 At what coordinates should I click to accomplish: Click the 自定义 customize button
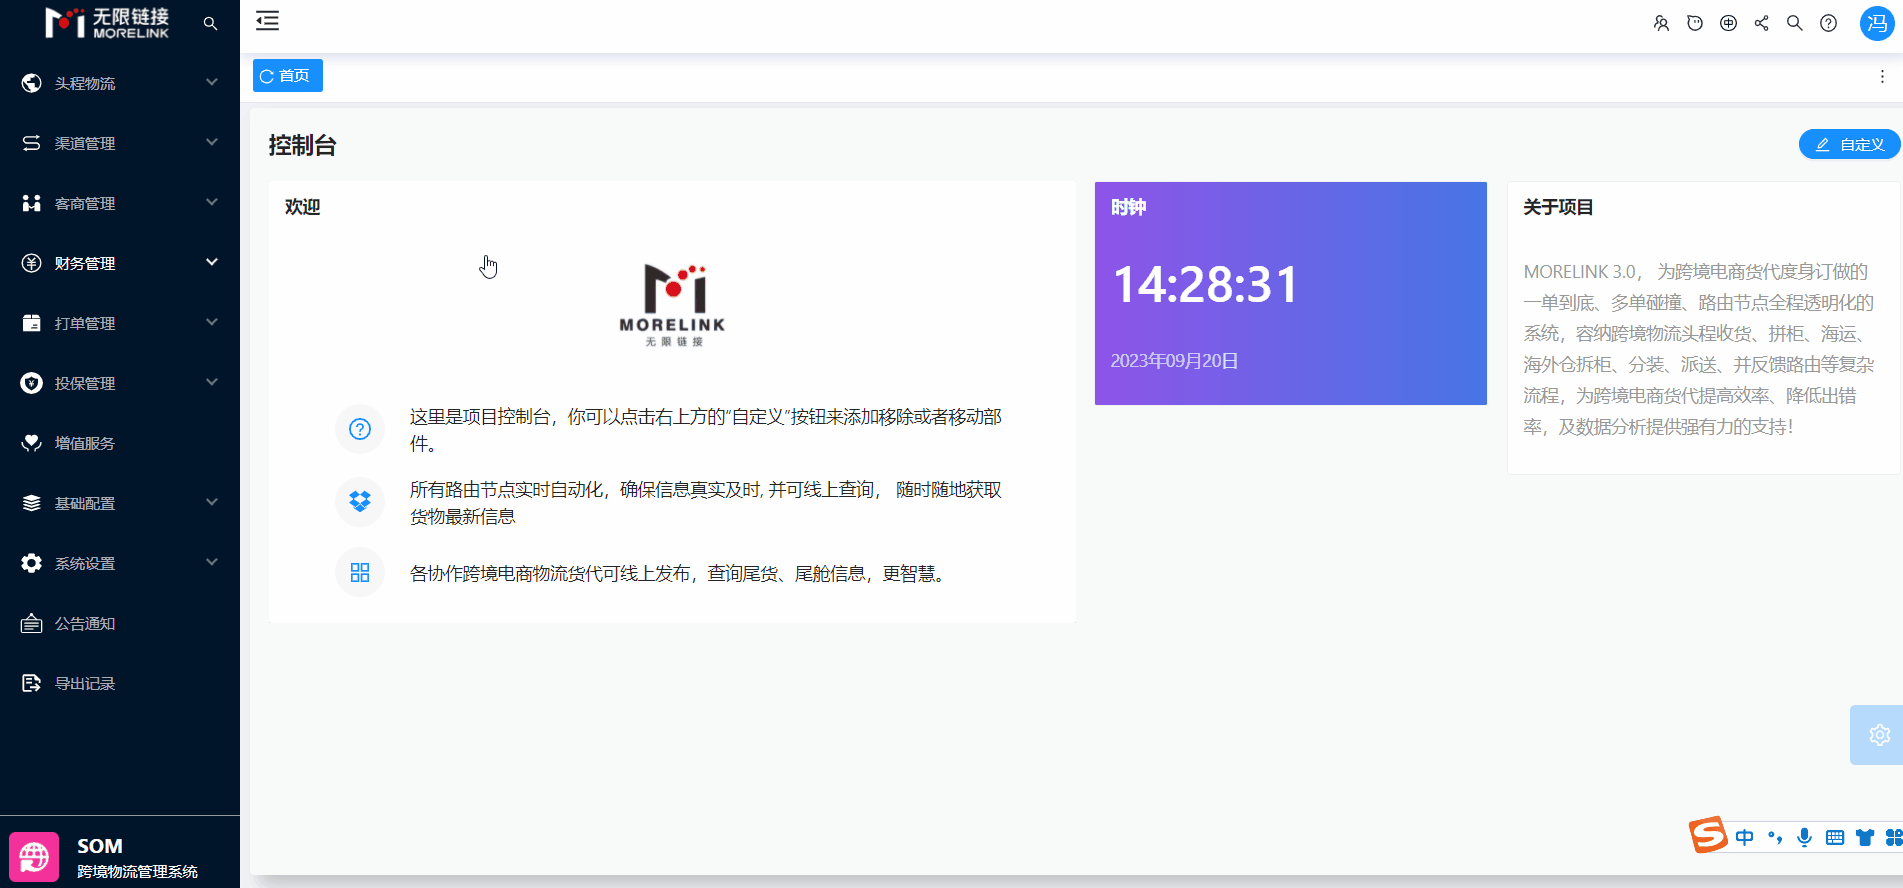coord(1849,144)
